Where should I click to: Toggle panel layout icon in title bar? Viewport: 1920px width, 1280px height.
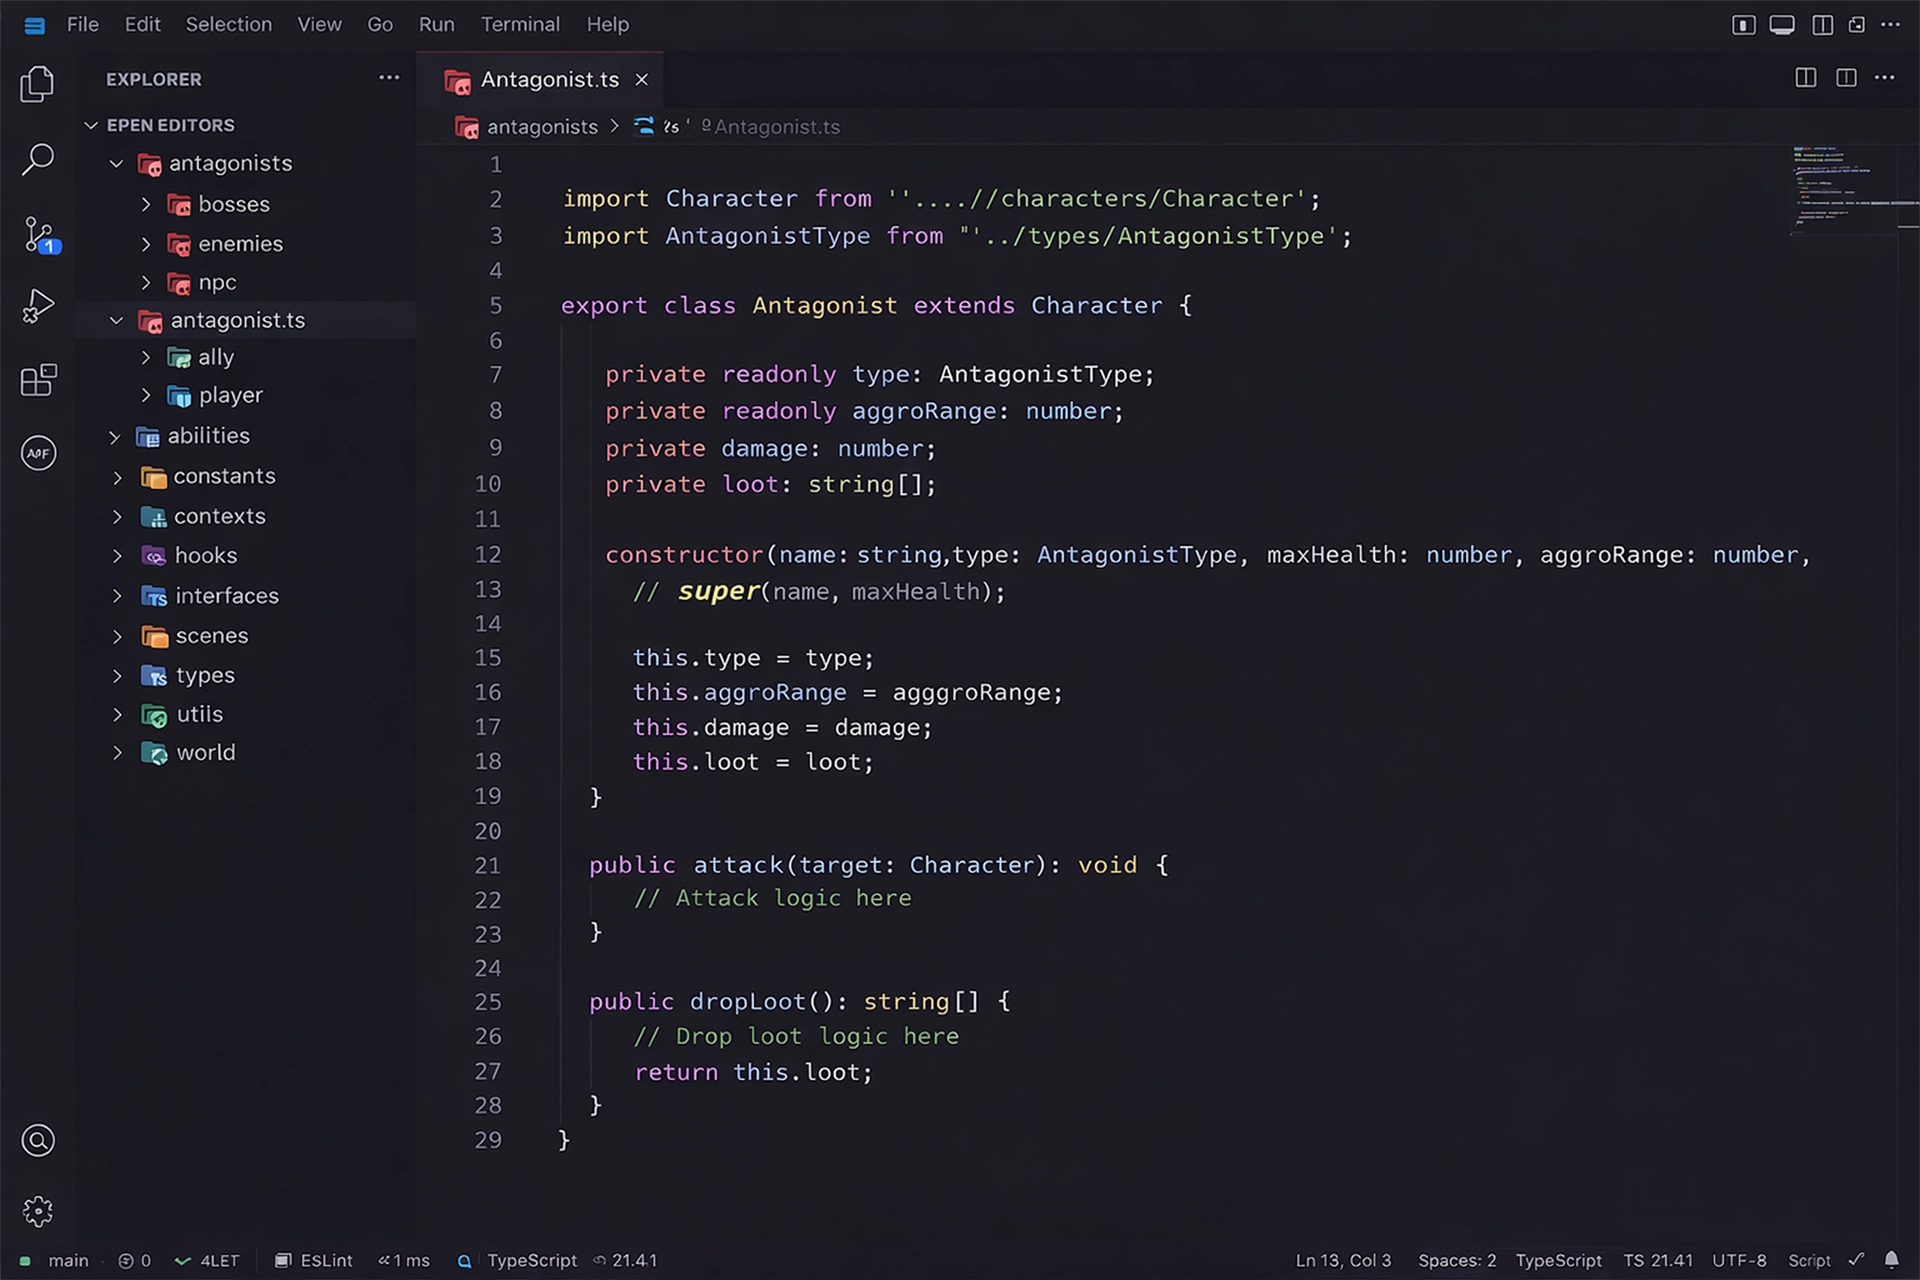1782,25
